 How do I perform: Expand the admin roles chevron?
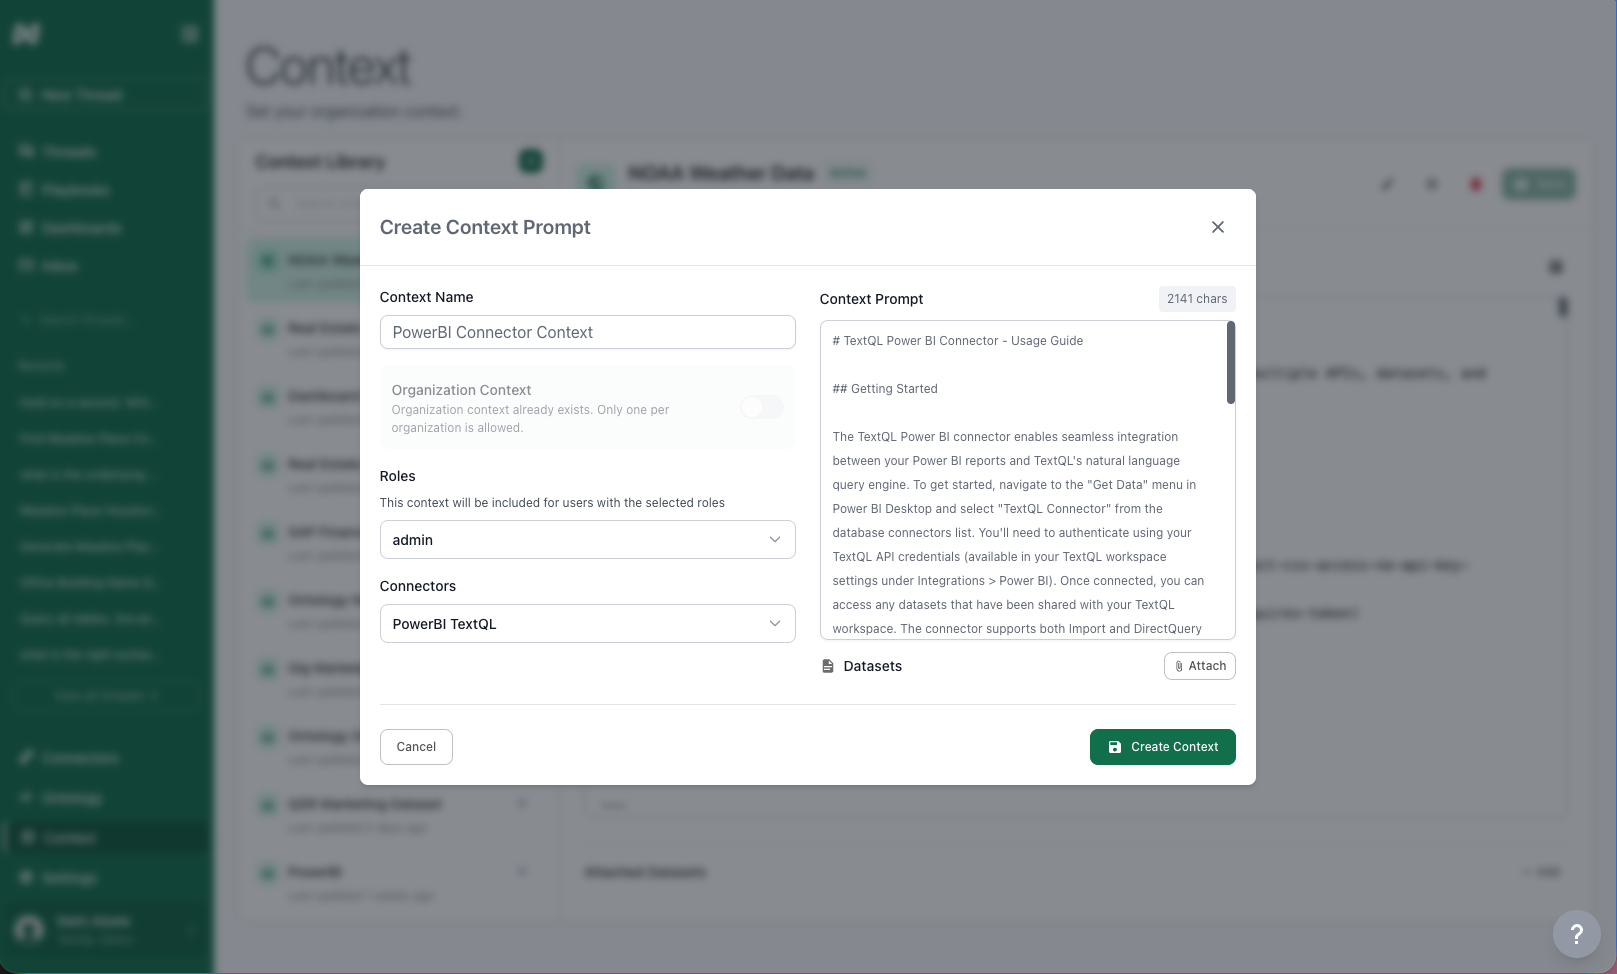coord(774,539)
